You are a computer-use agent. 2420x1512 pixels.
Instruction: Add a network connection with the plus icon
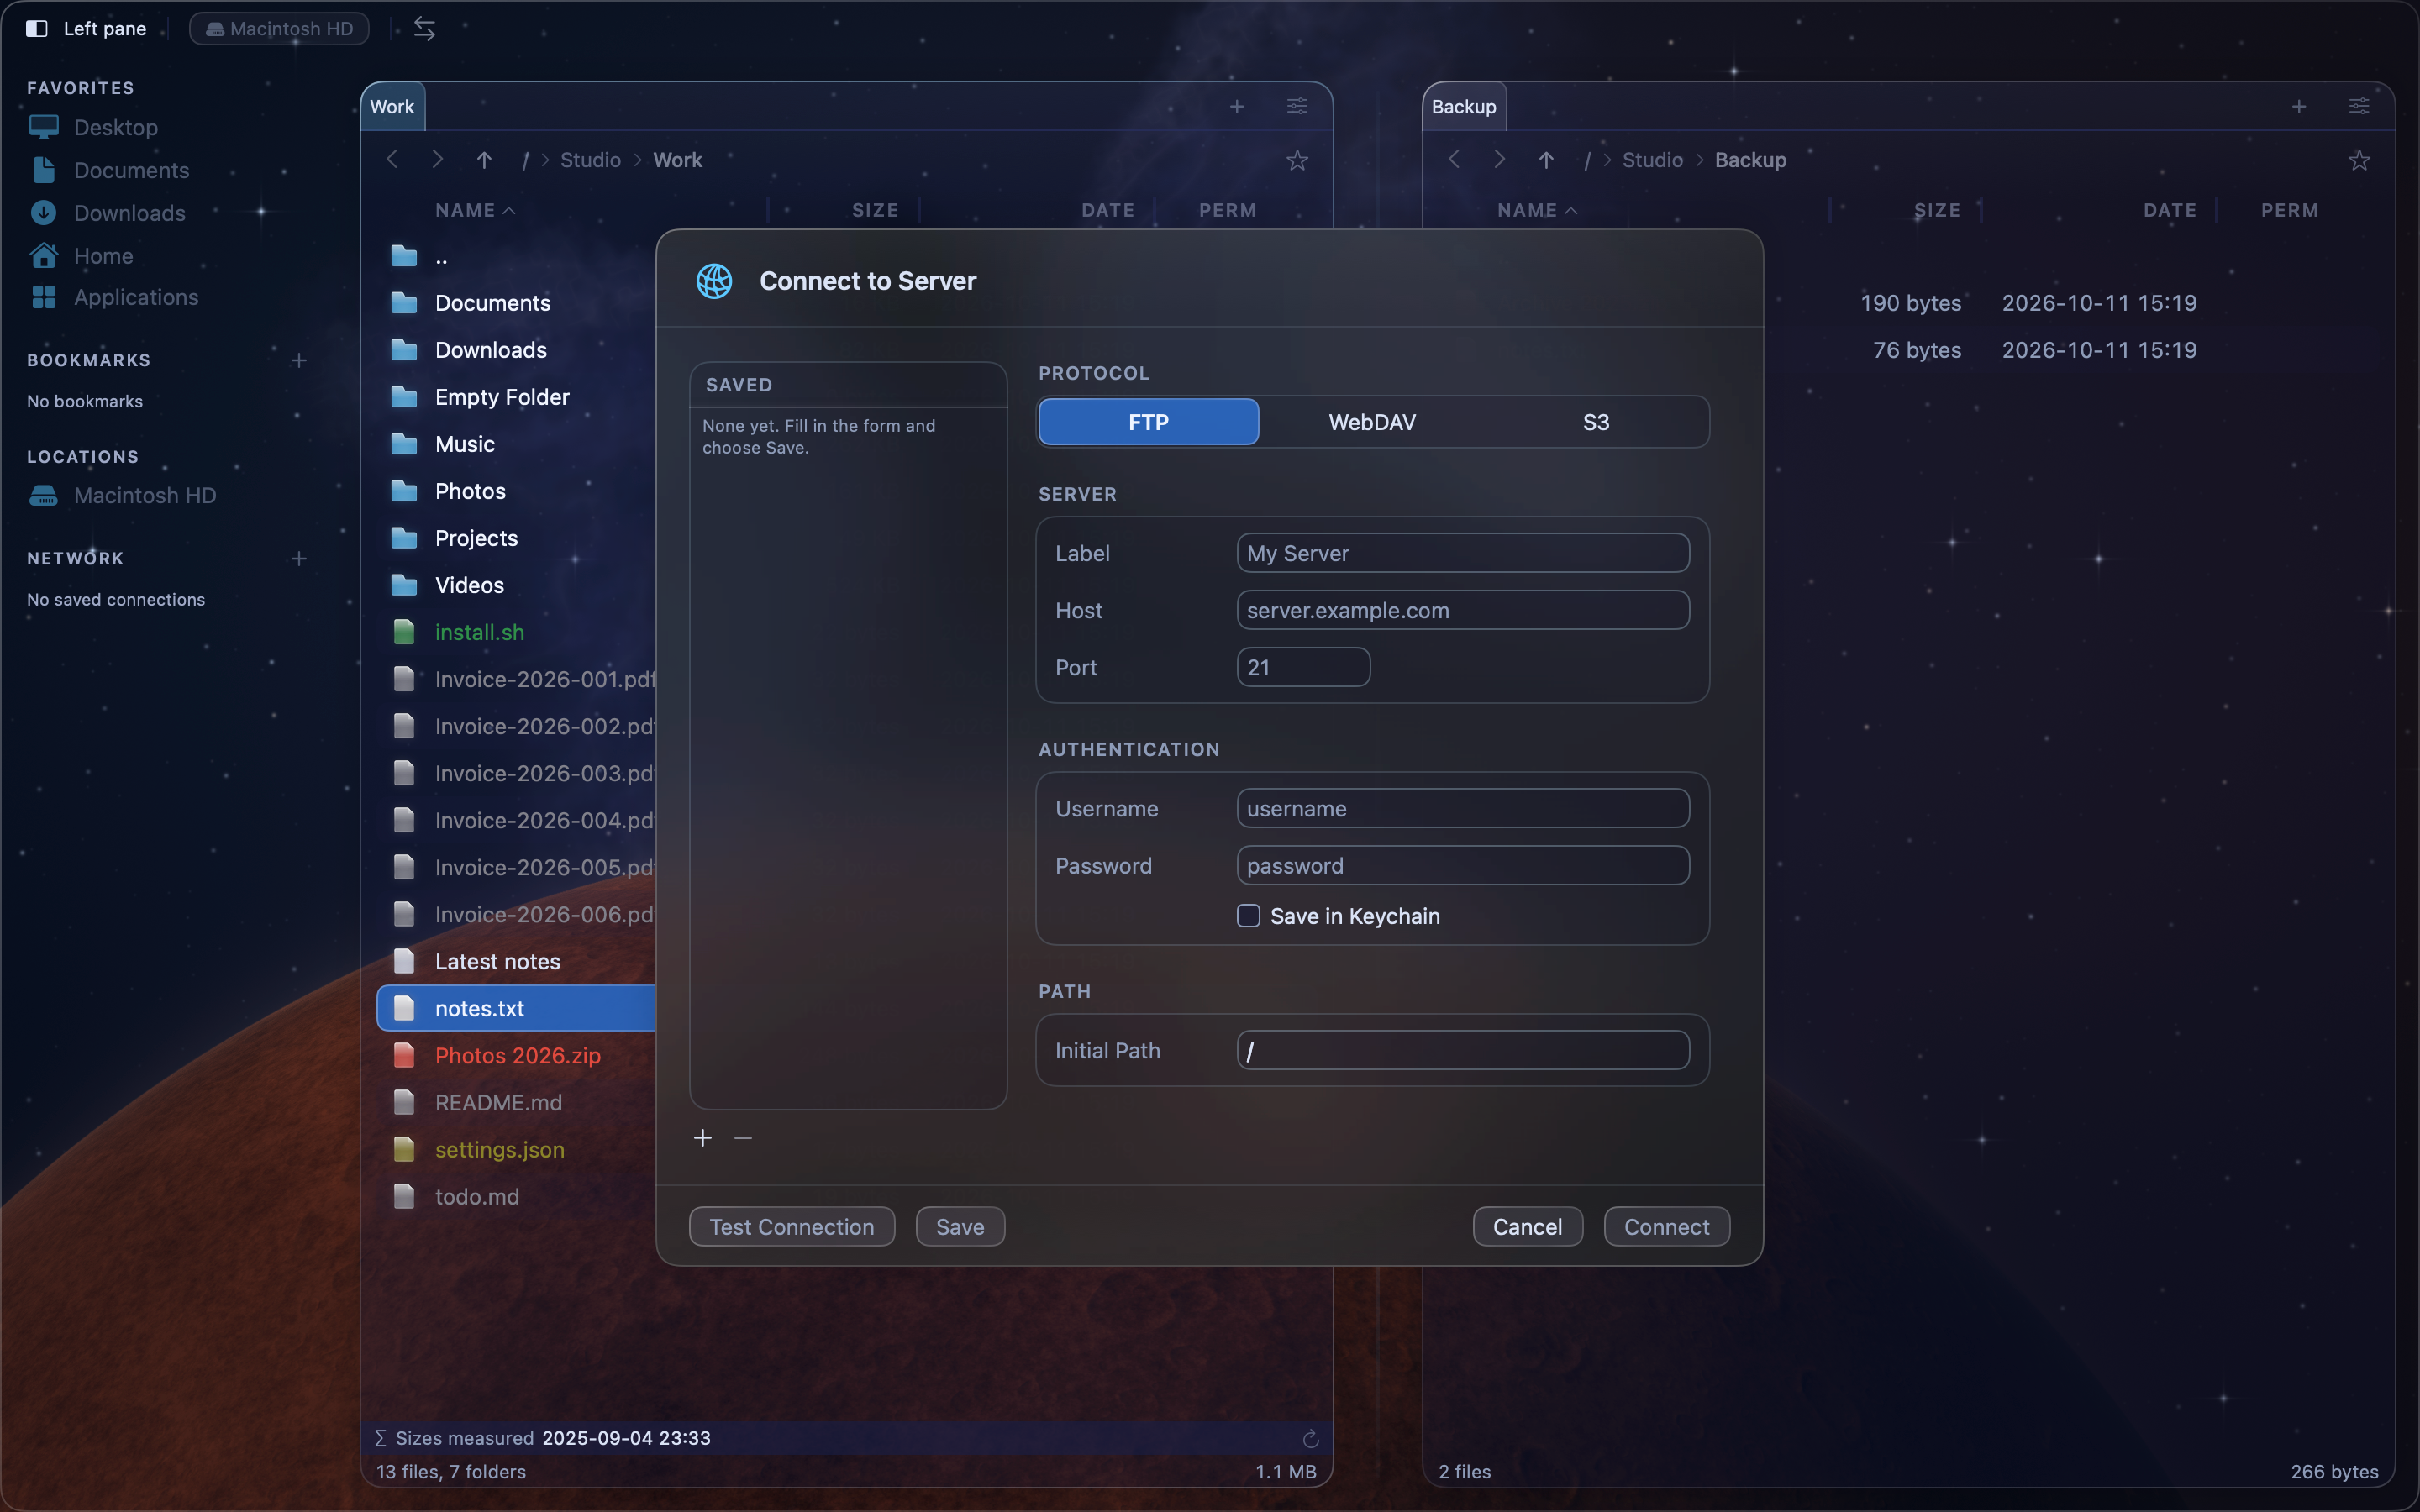(298, 558)
